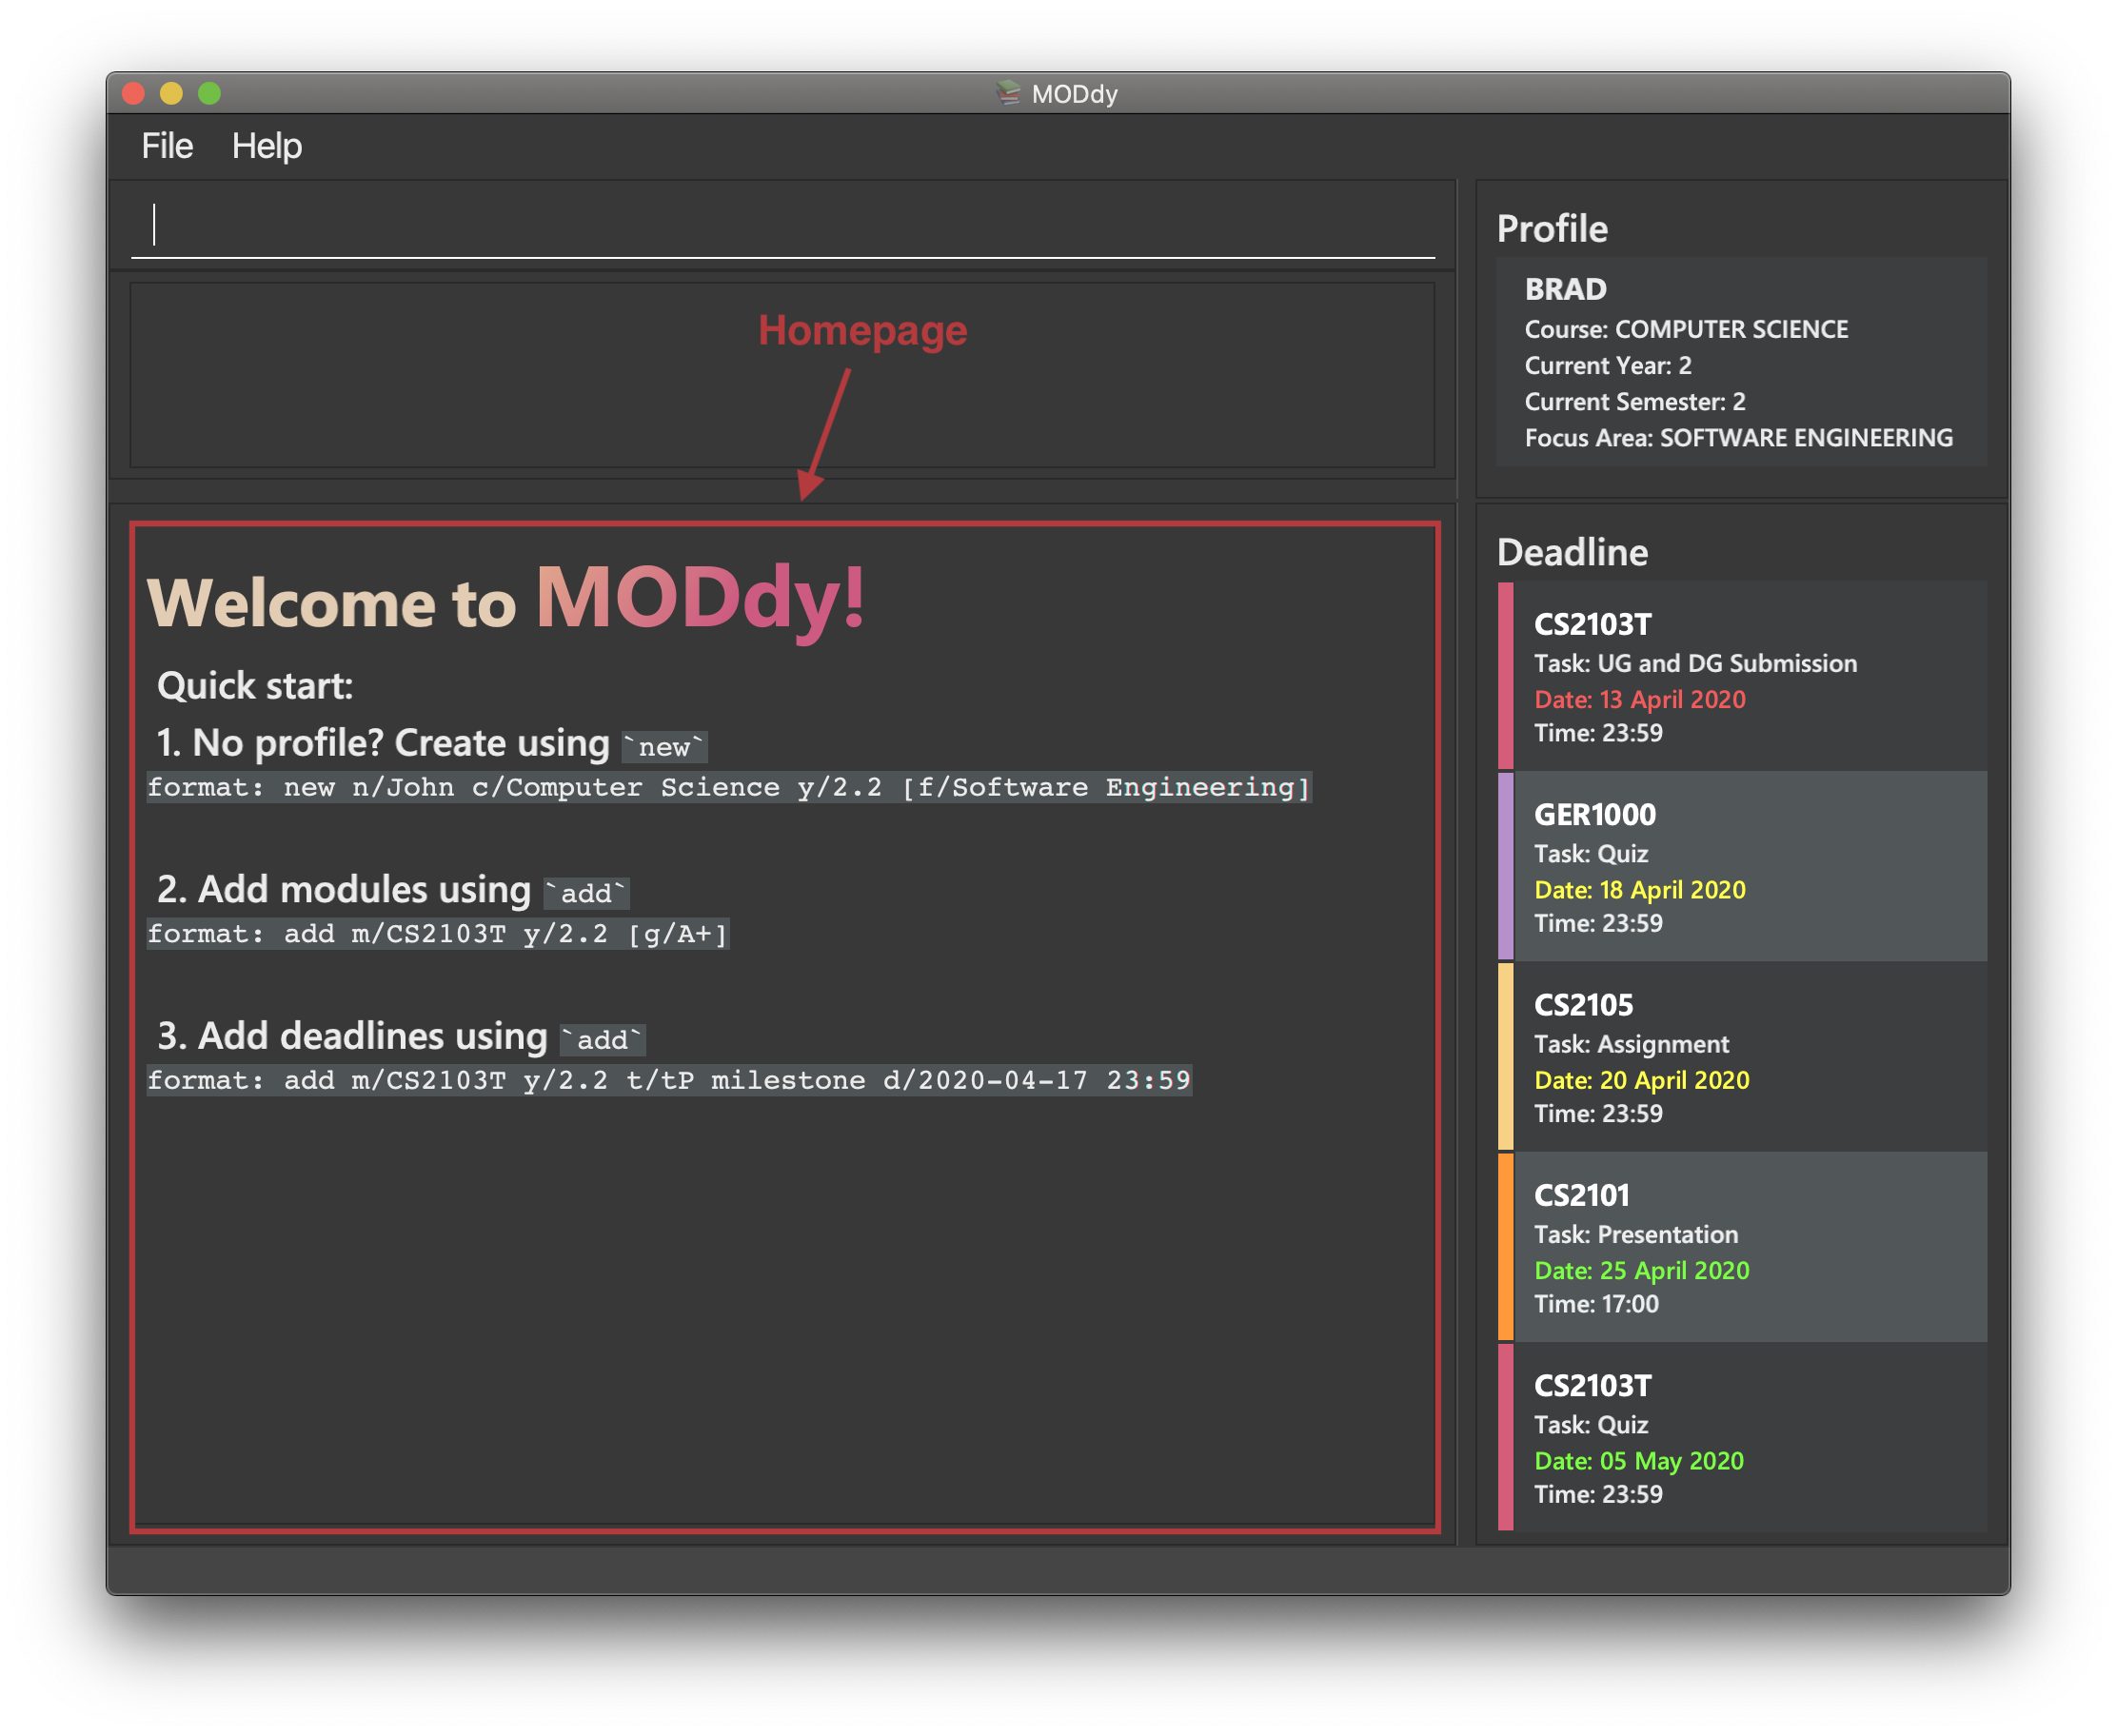2117x1736 pixels.
Task: Click the add deadlines format example line
Action: pyautogui.click(x=669, y=1079)
